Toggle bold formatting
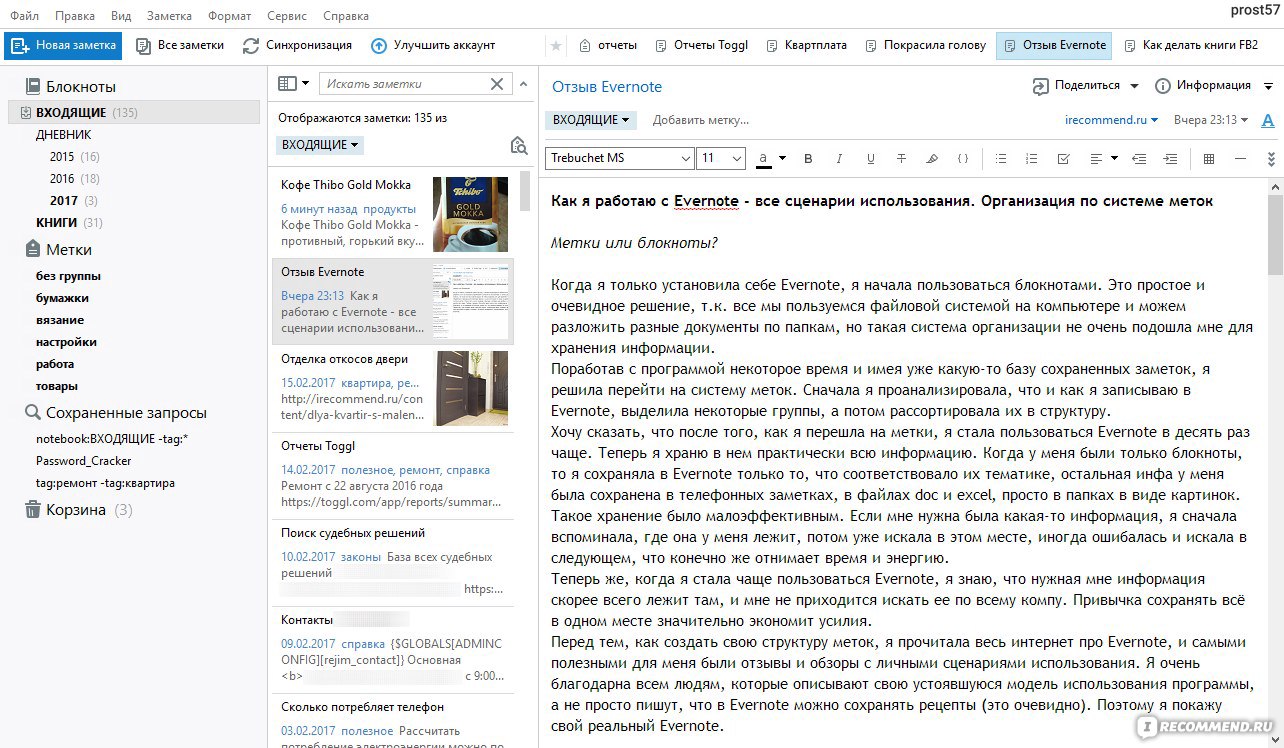The image size is (1284, 748). (x=808, y=158)
